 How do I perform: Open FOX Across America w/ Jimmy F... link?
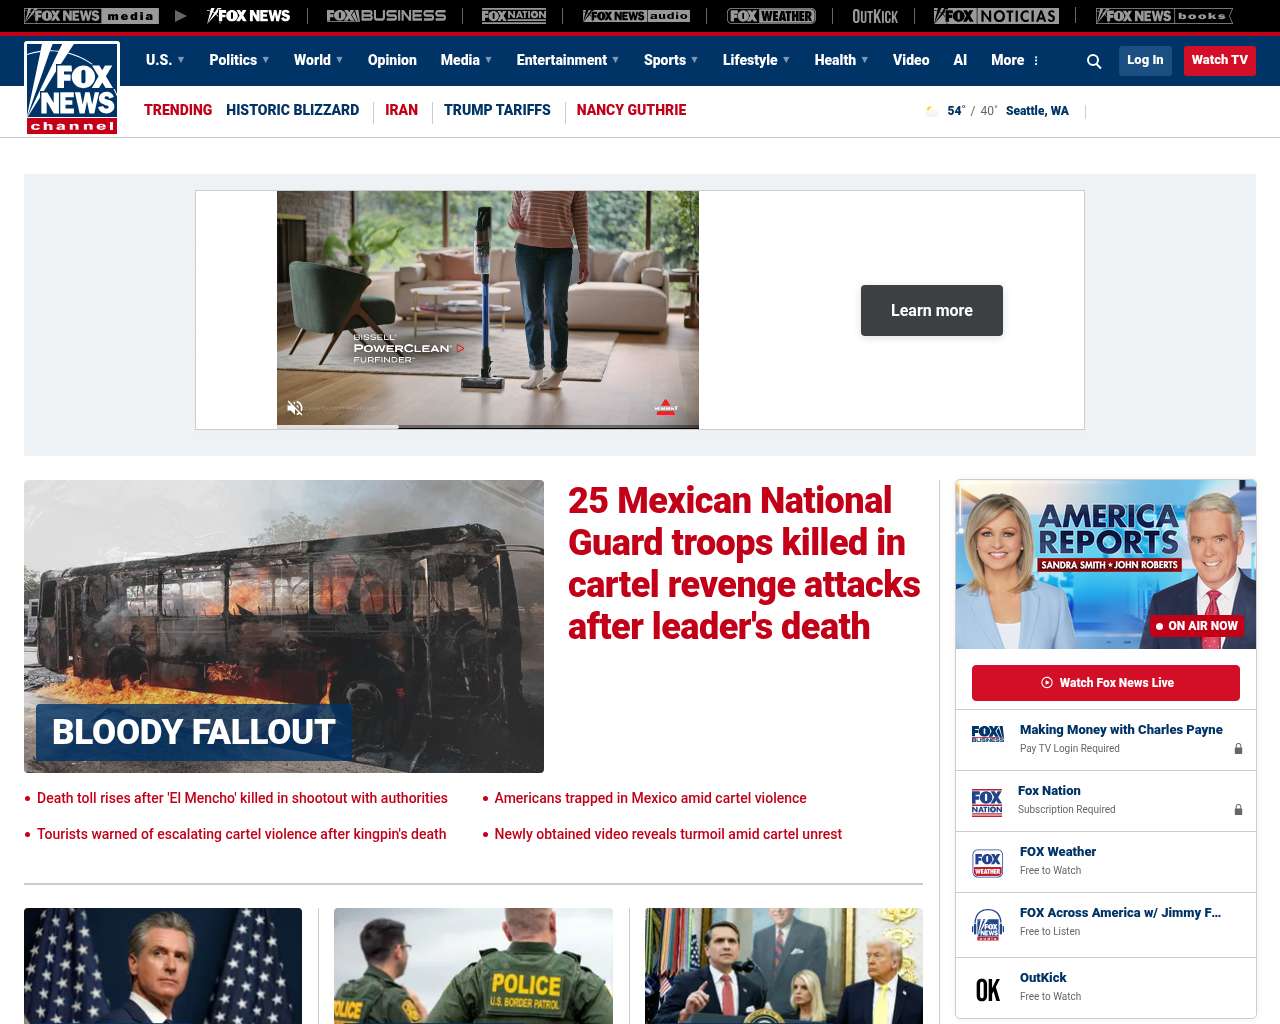click(x=1120, y=913)
